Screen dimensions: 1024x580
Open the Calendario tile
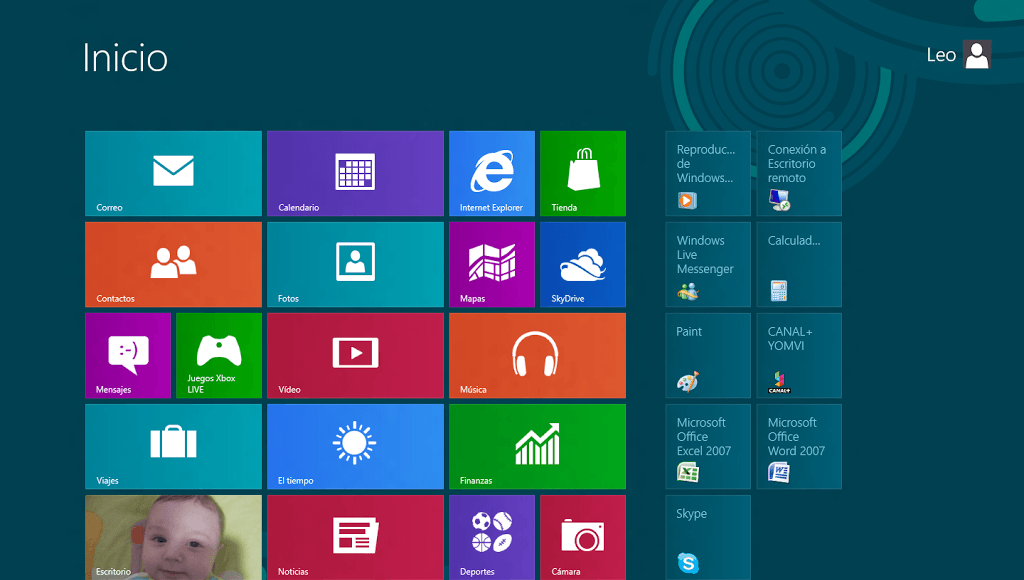pyautogui.click(x=355, y=173)
